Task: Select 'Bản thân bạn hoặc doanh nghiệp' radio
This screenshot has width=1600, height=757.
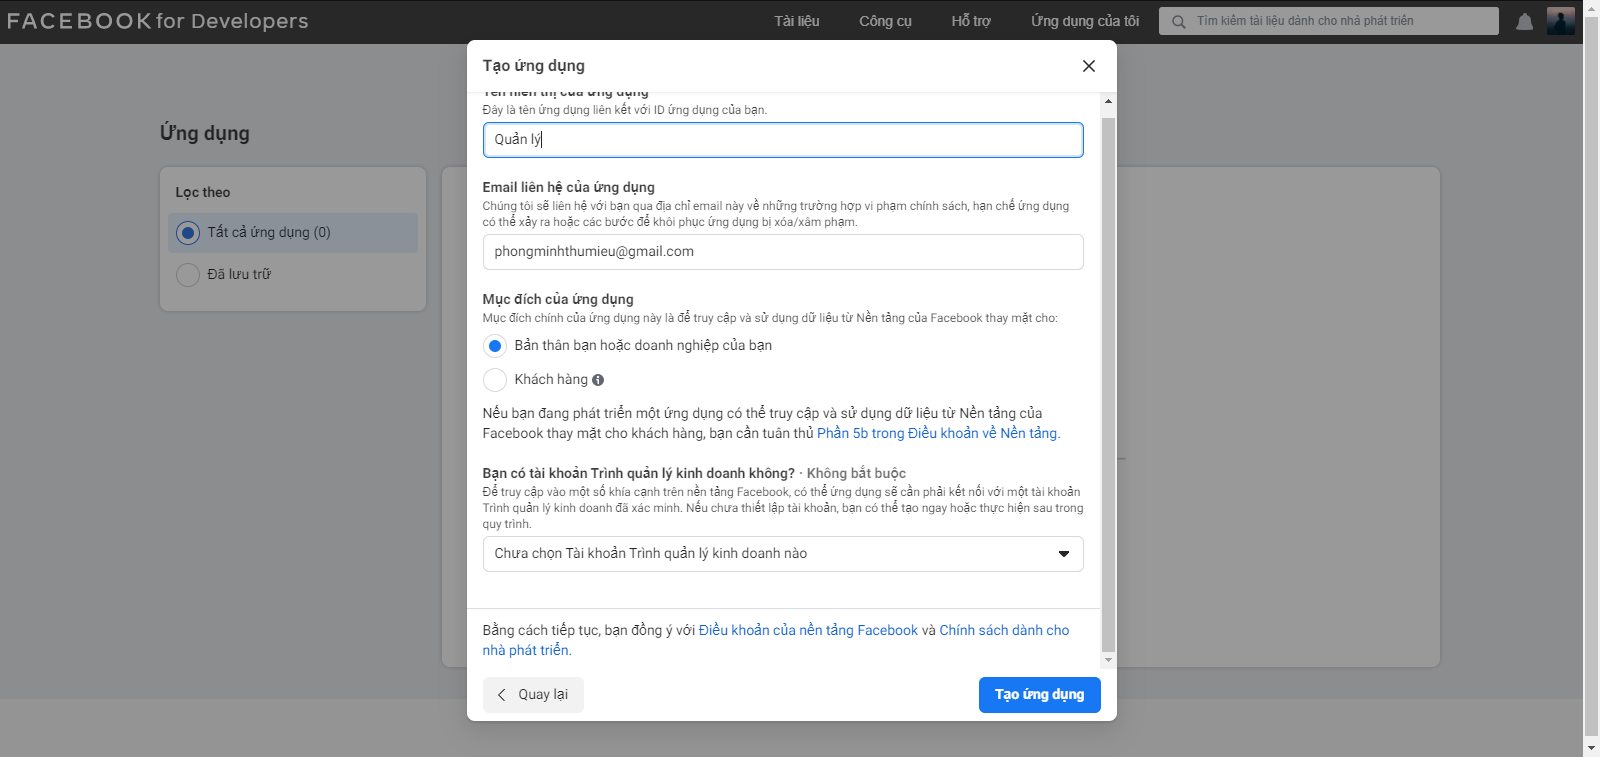Action: click(x=495, y=346)
